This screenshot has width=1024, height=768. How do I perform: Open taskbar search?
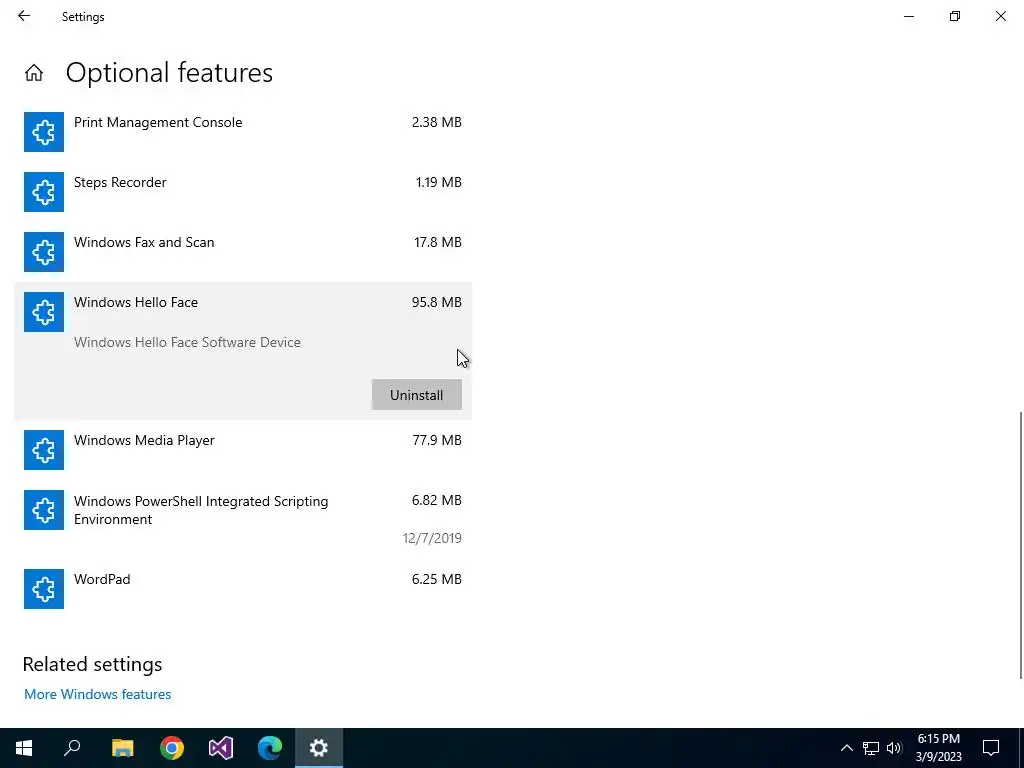pos(72,748)
